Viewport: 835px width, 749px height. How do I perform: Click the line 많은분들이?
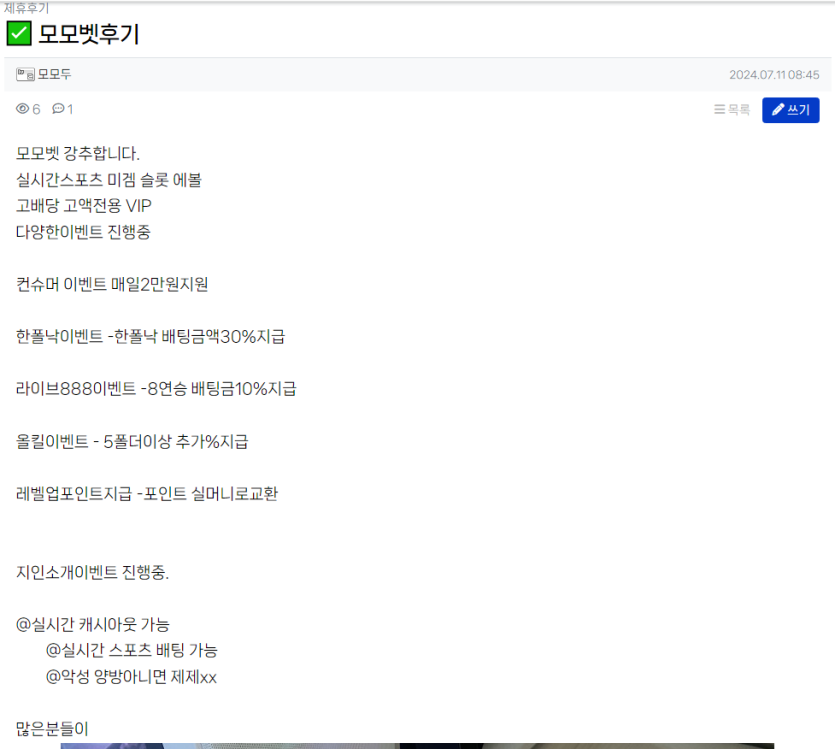[x=52, y=729]
